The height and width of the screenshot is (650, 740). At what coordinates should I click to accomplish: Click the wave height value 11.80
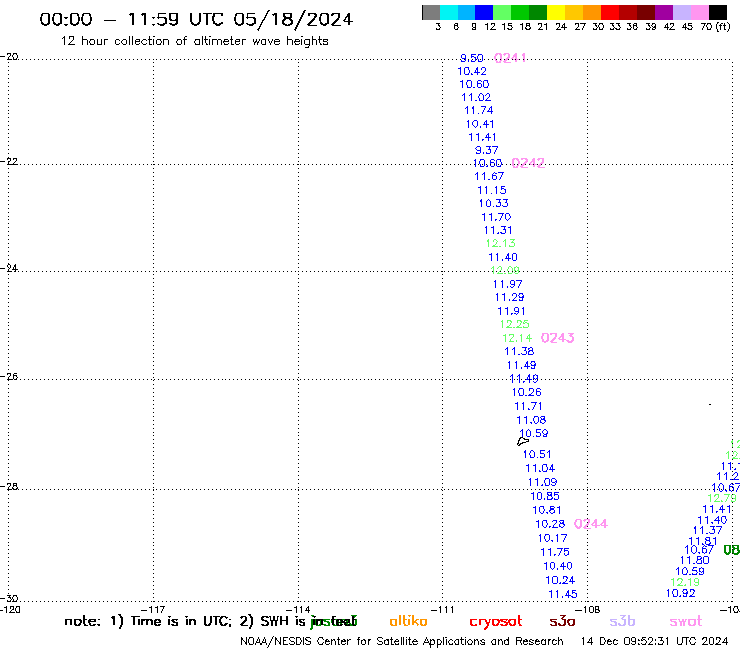tap(695, 560)
